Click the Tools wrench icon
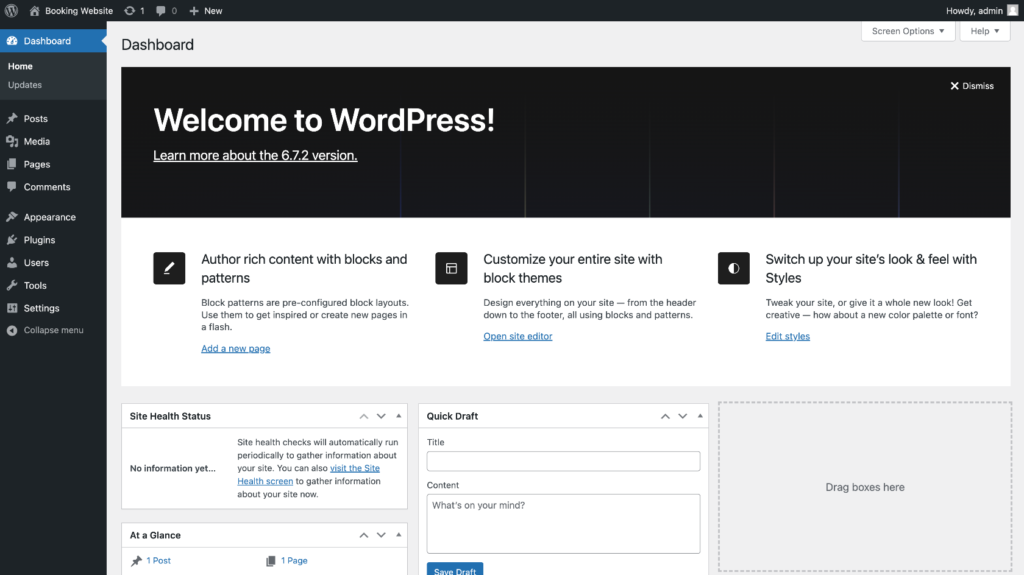Image resolution: width=1024 pixels, height=575 pixels. pyautogui.click(x=12, y=285)
